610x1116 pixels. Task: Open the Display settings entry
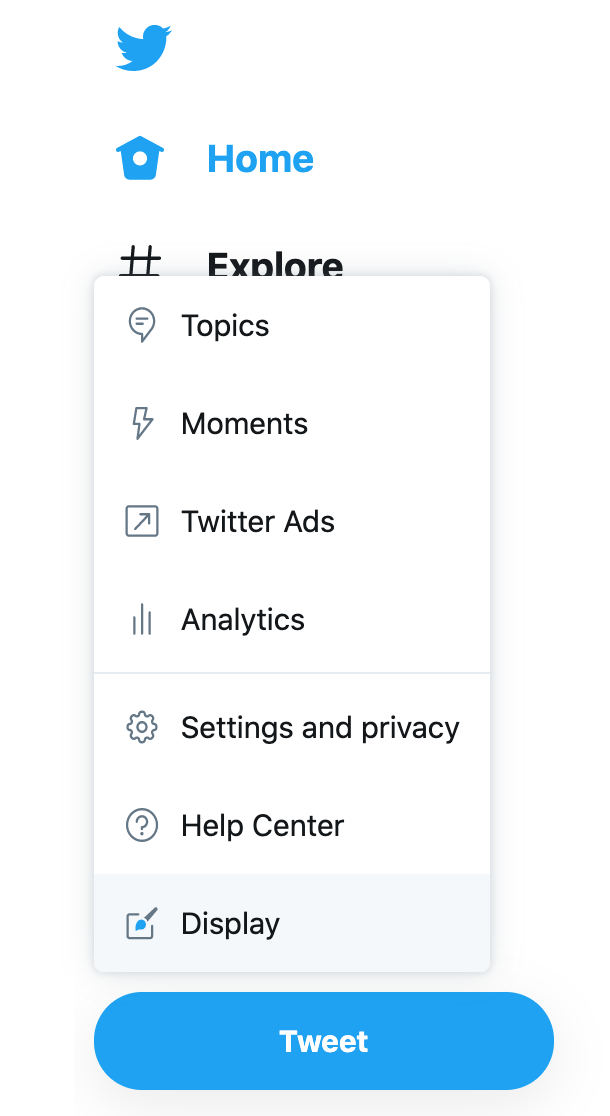[x=229, y=923]
